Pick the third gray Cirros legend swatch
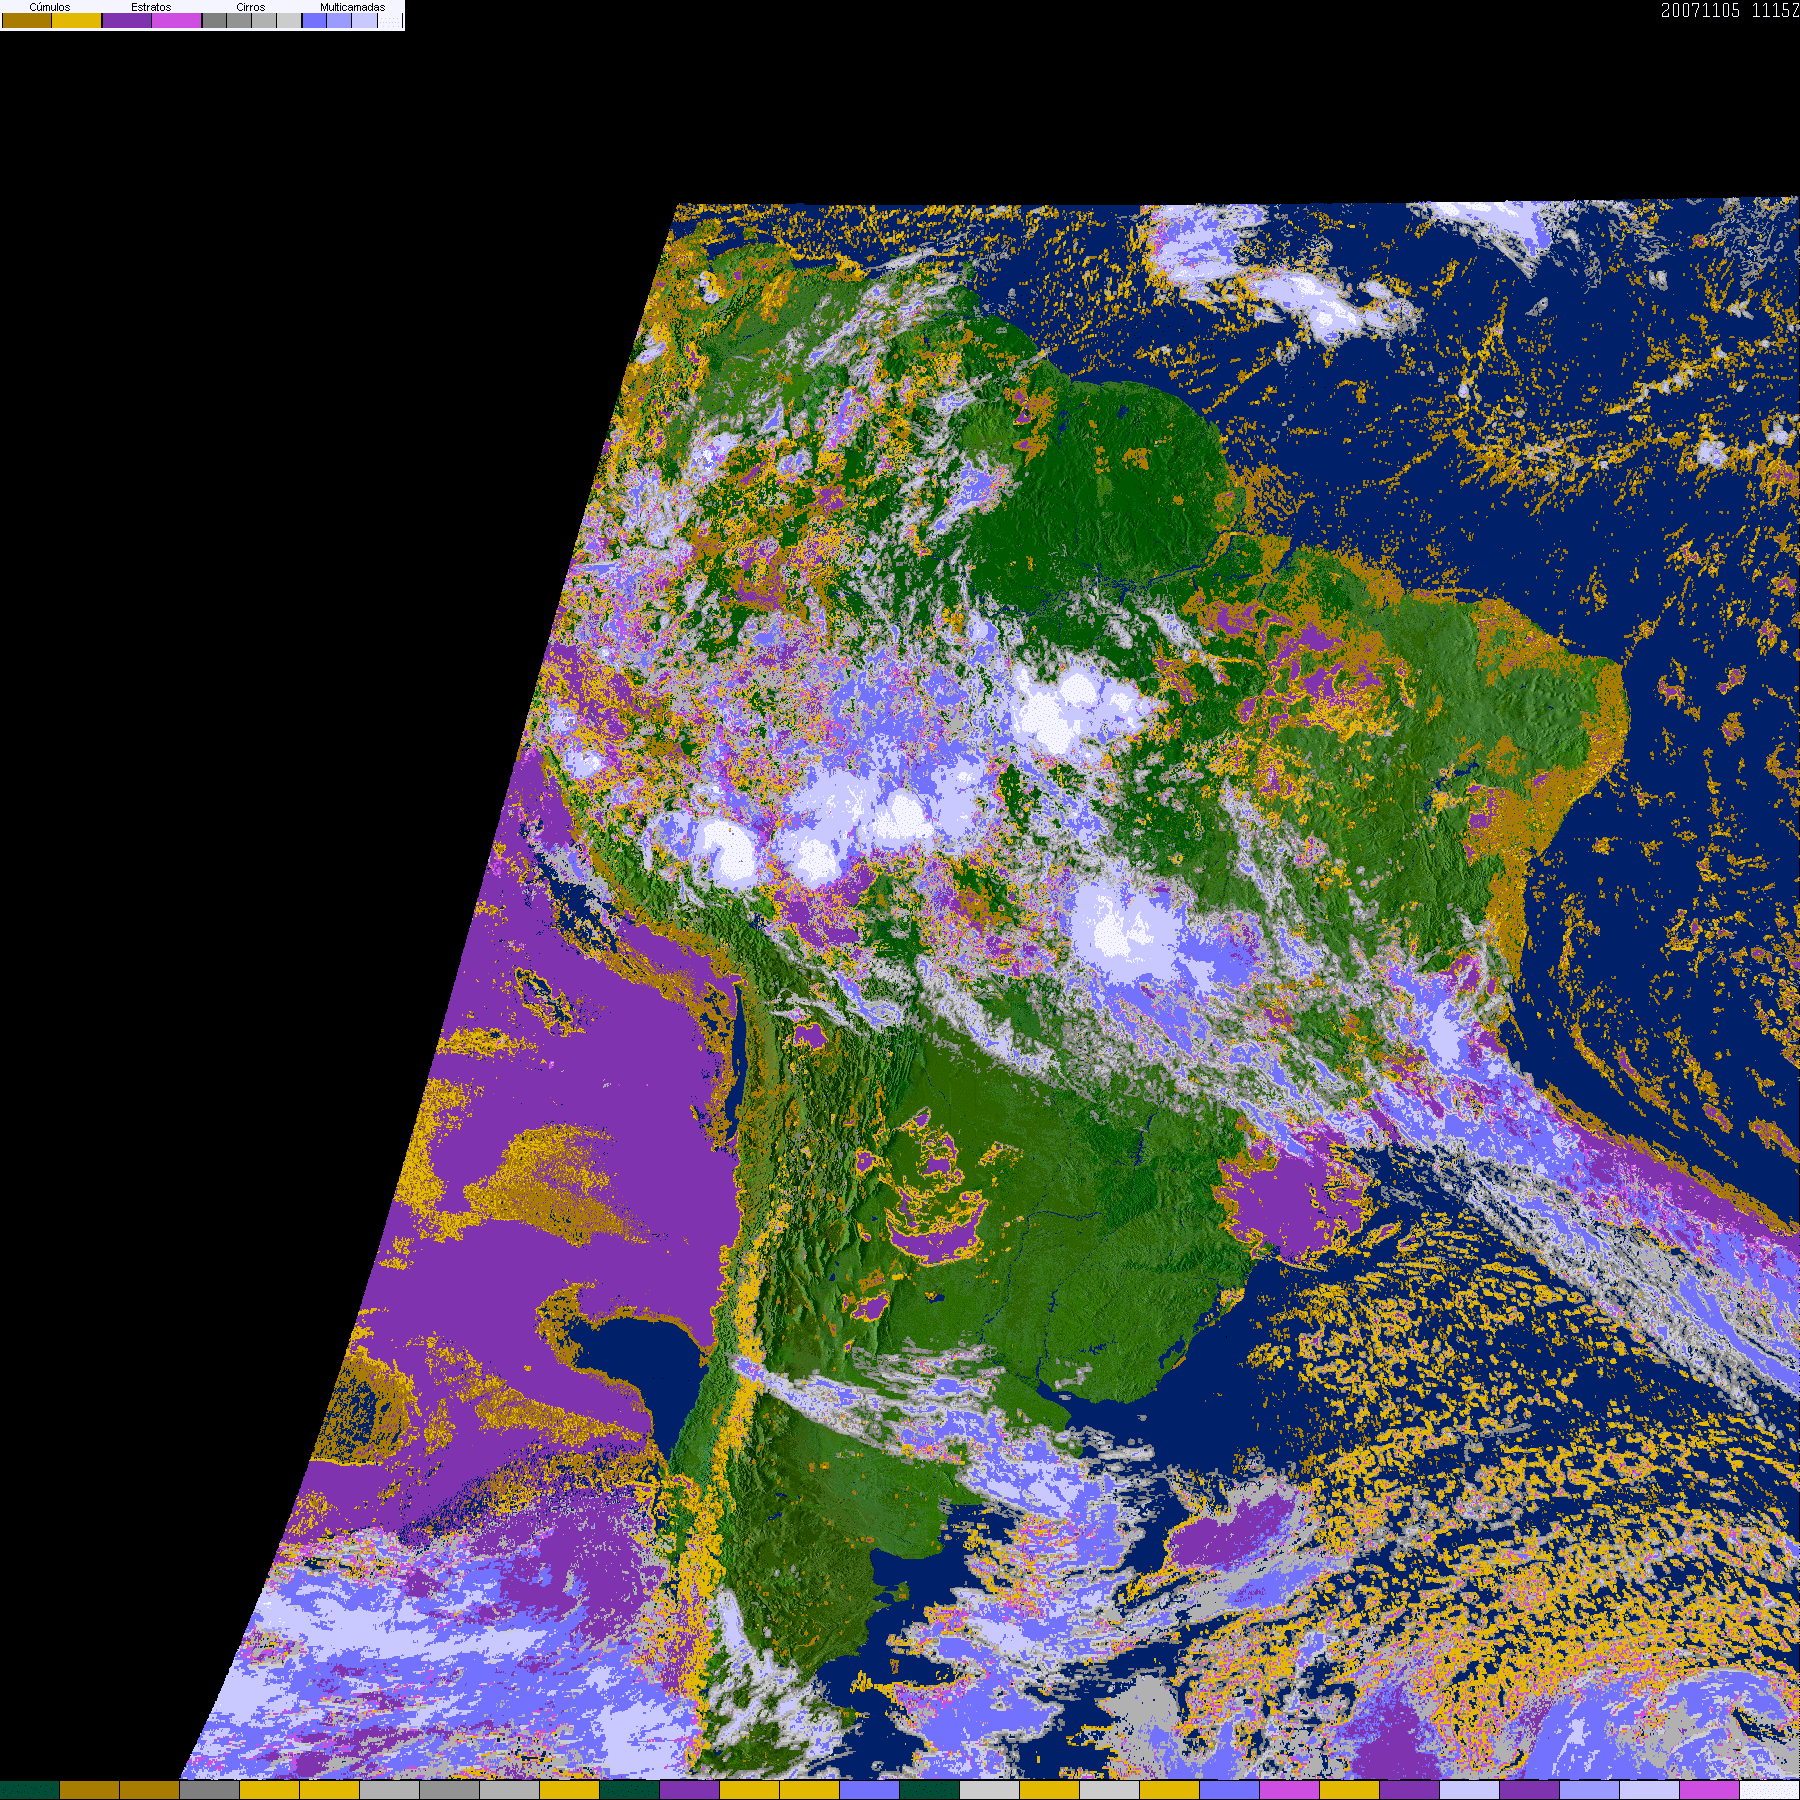The height and width of the screenshot is (1800, 1800). tap(264, 20)
